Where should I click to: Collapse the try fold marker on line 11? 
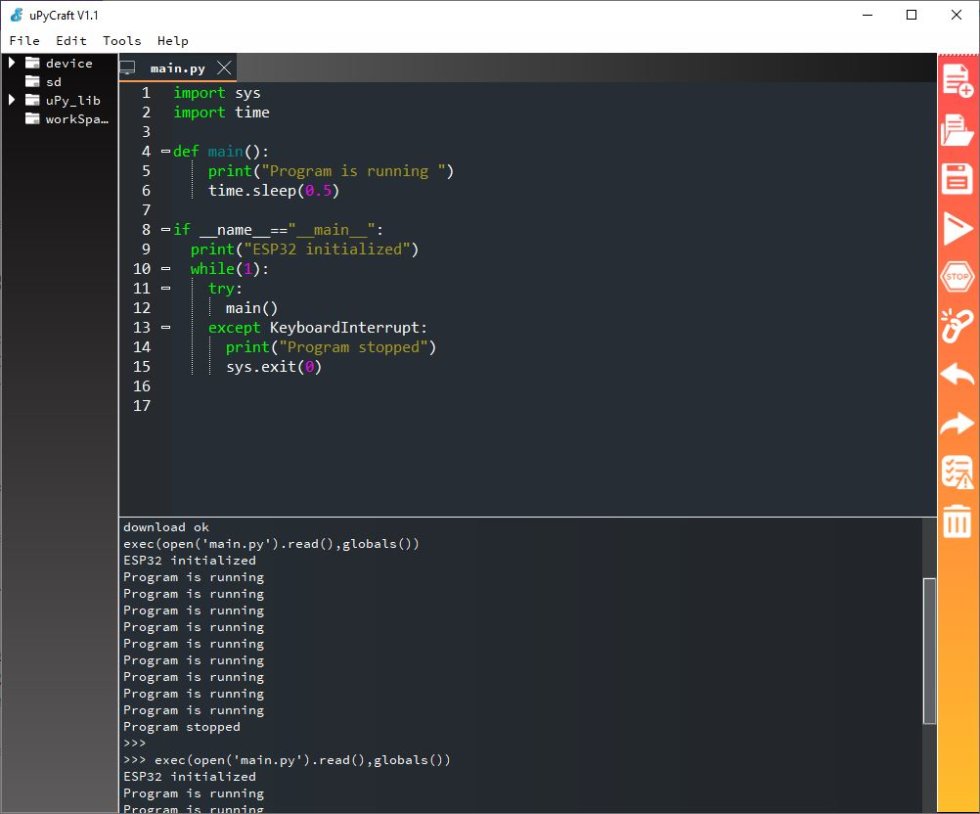(166, 288)
